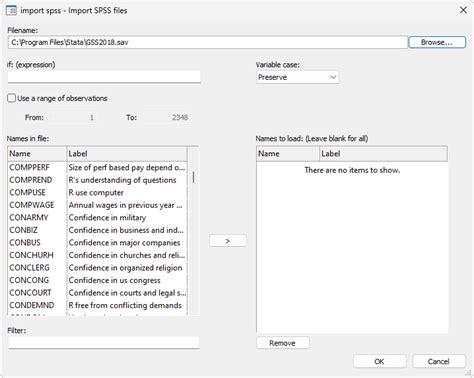Select the CONBIZ variable row
Image resolution: width=474 pixels, height=378 pixels.
(97, 230)
